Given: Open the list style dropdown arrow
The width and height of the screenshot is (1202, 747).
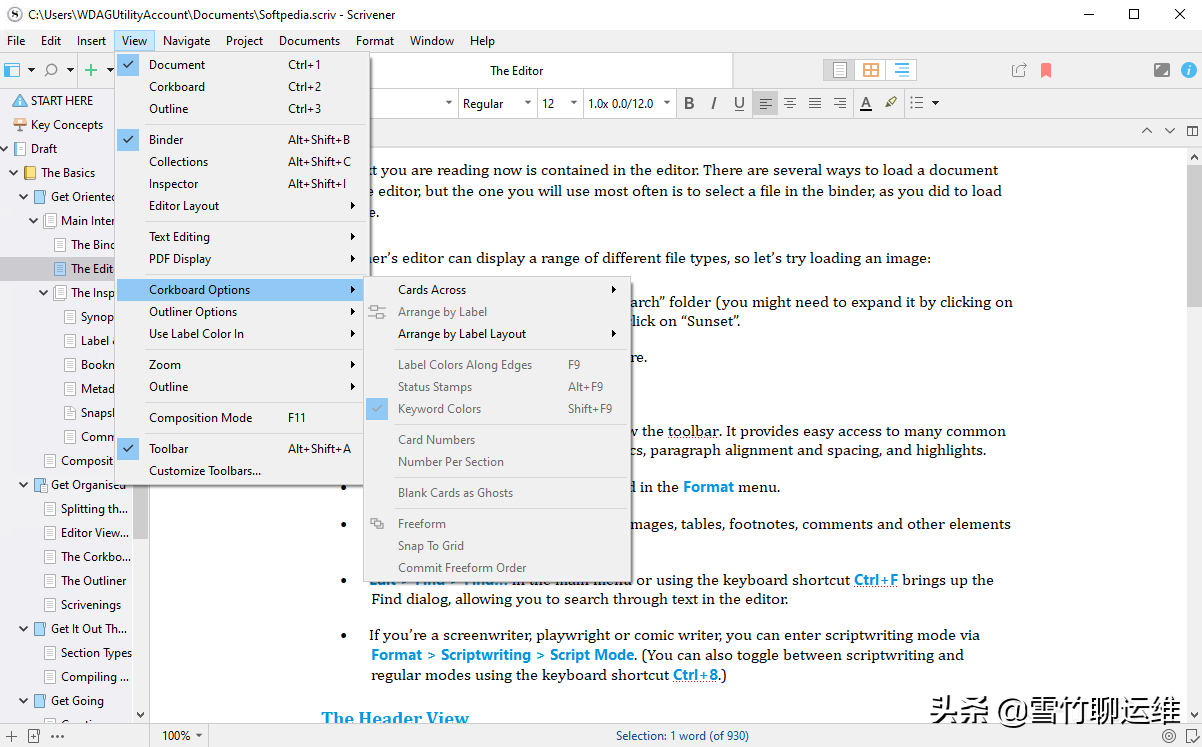Looking at the screenshot, I should (934, 103).
